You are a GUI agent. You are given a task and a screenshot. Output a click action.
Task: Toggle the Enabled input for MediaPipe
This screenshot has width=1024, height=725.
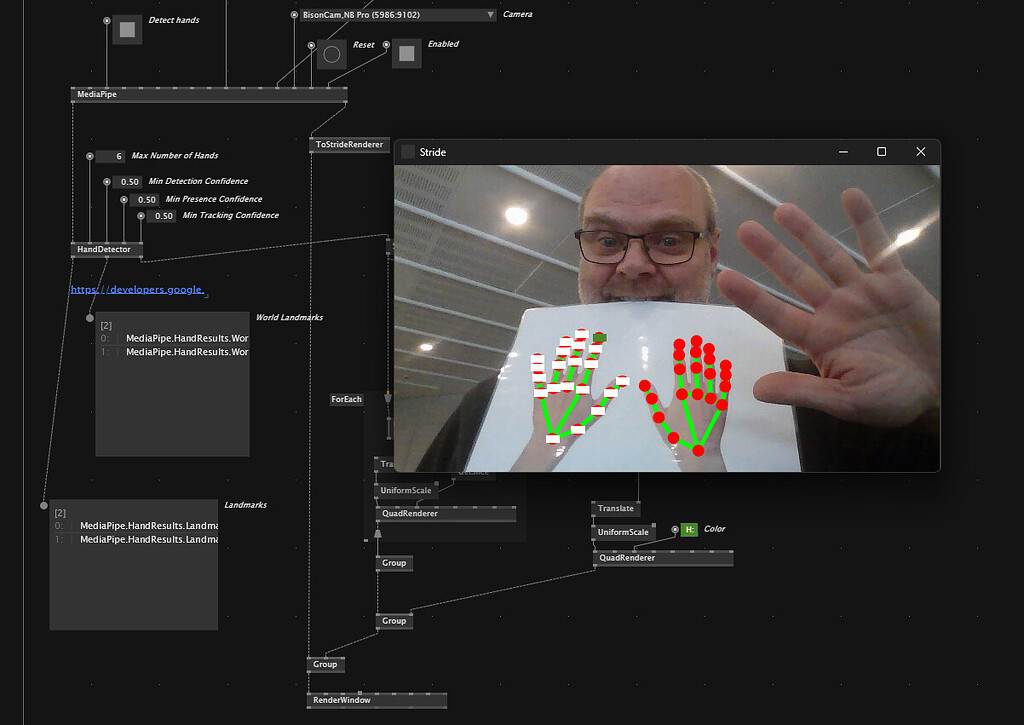tap(405, 54)
